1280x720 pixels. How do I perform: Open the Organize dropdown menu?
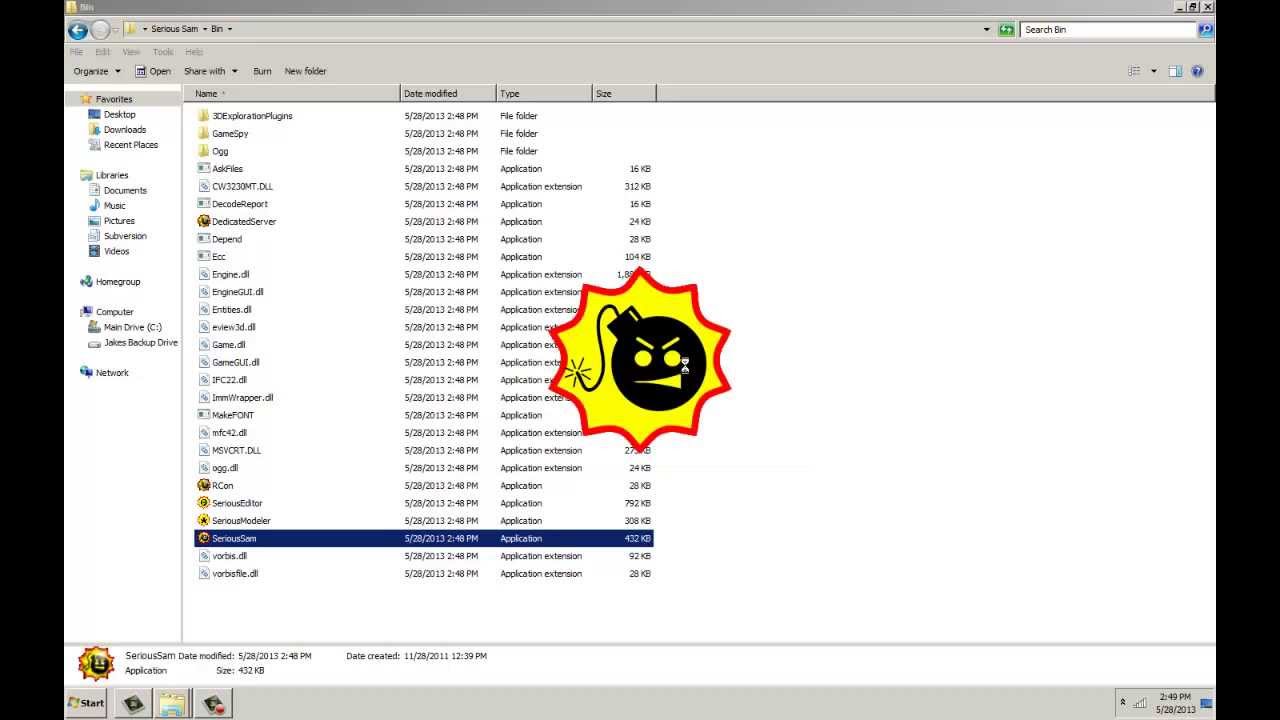[95, 71]
